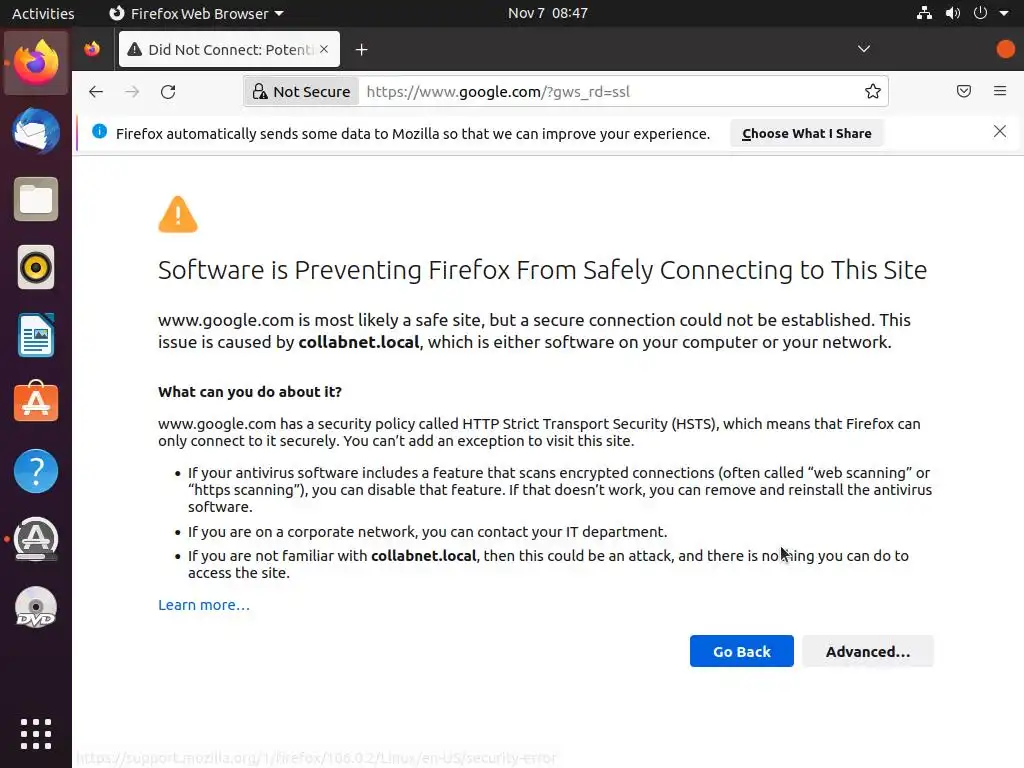The height and width of the screenshot is (768, 1024).
Task: Open Ubuntu Software from the dock
Action: (36, 403)
